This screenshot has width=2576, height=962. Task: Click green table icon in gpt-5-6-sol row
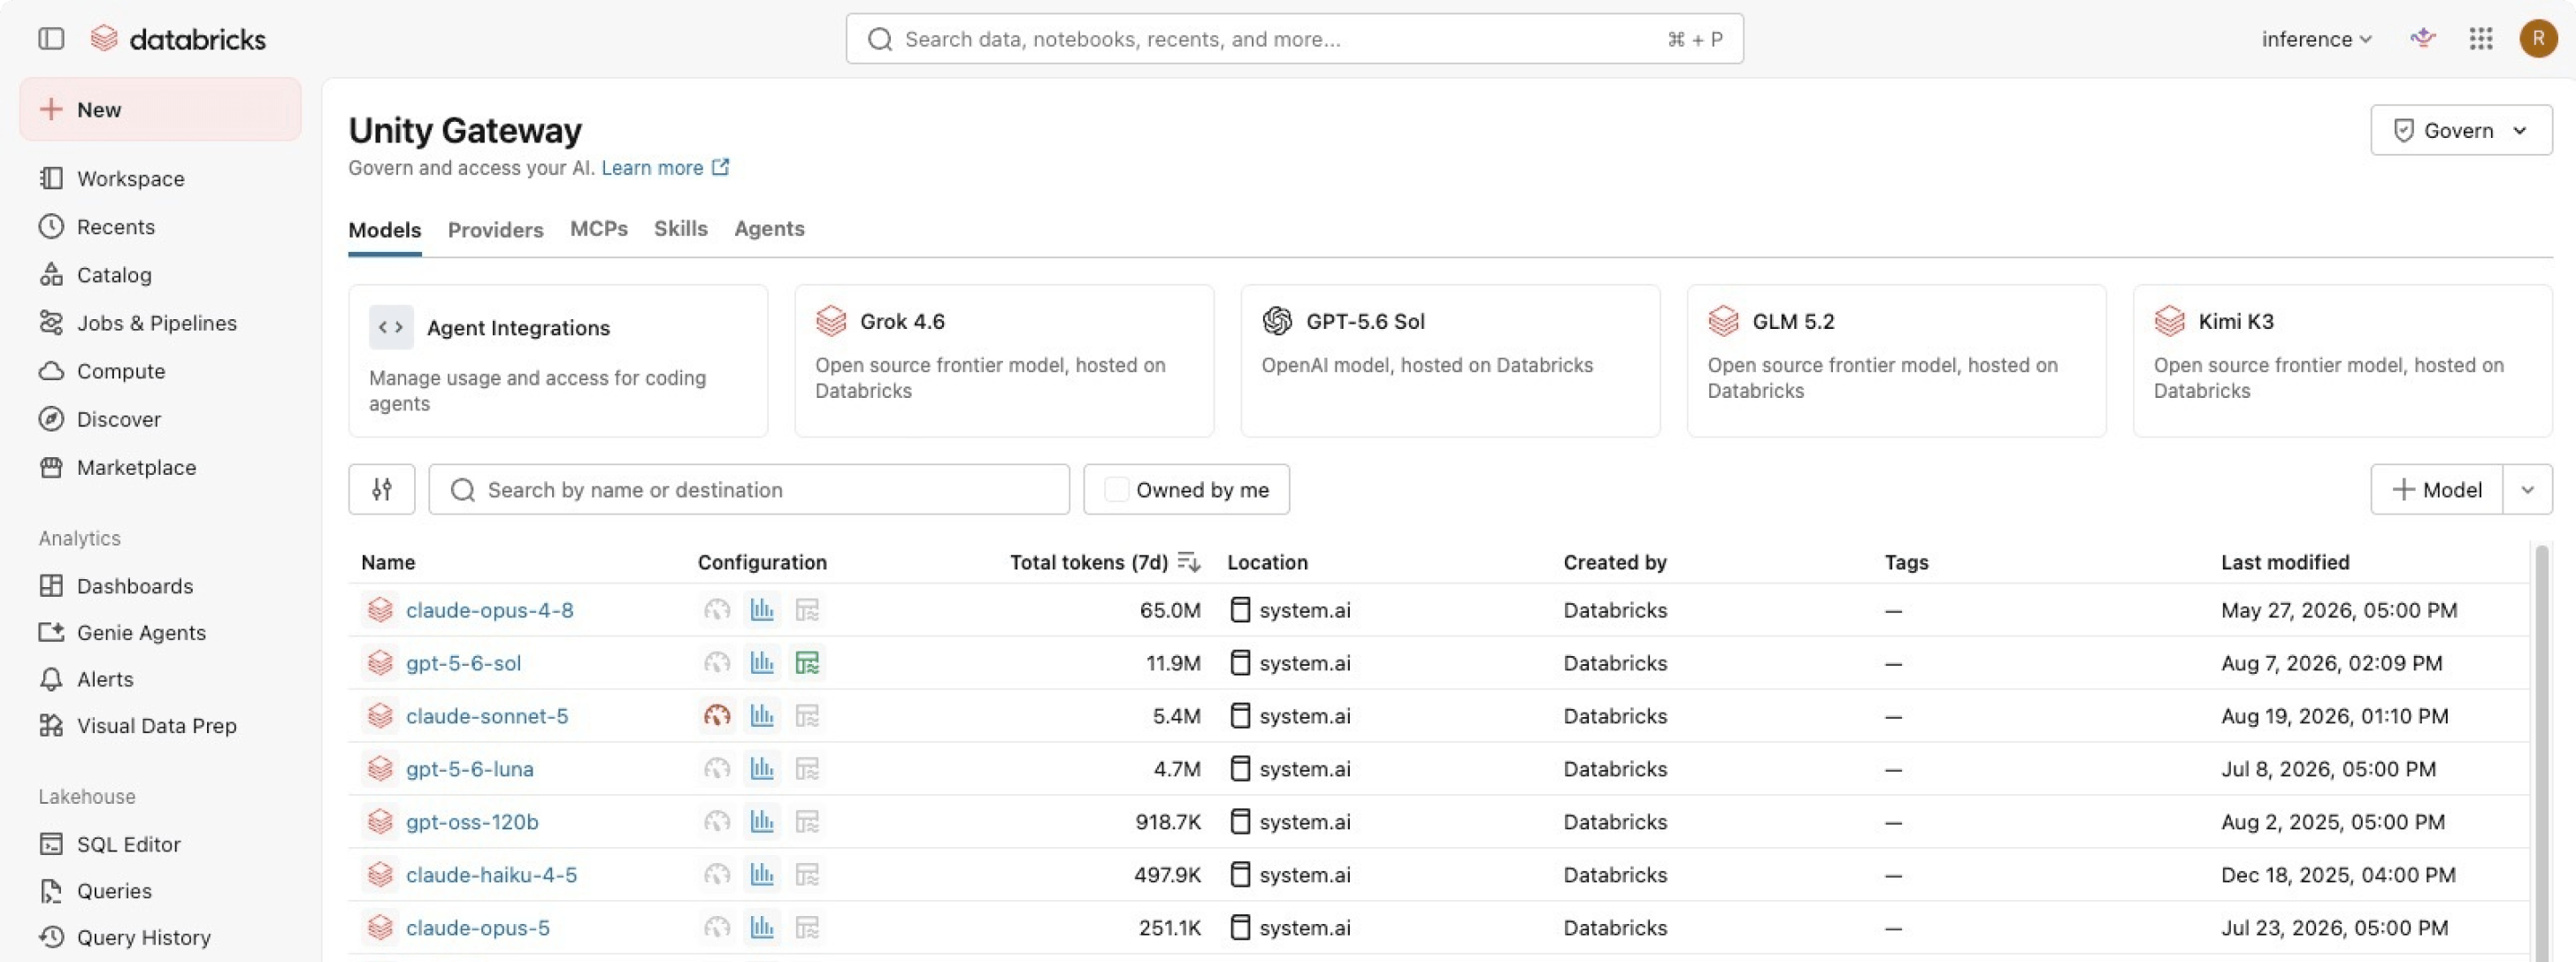[x=807, y=663]
